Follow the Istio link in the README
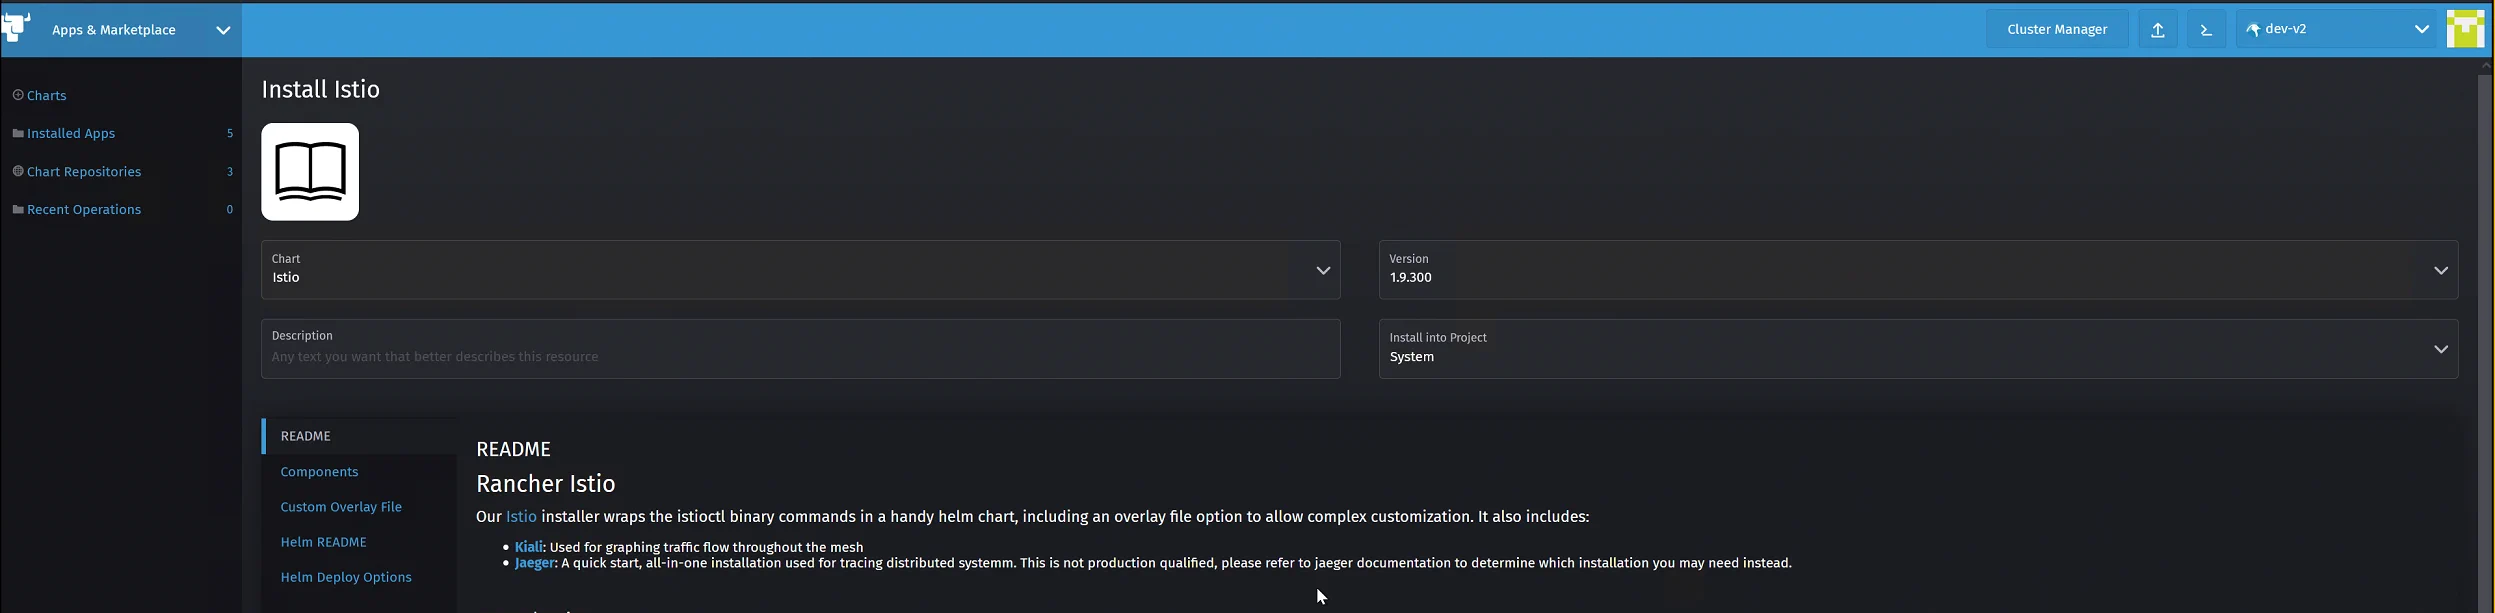Screen dimensions: 2495x613 (521, 517)
